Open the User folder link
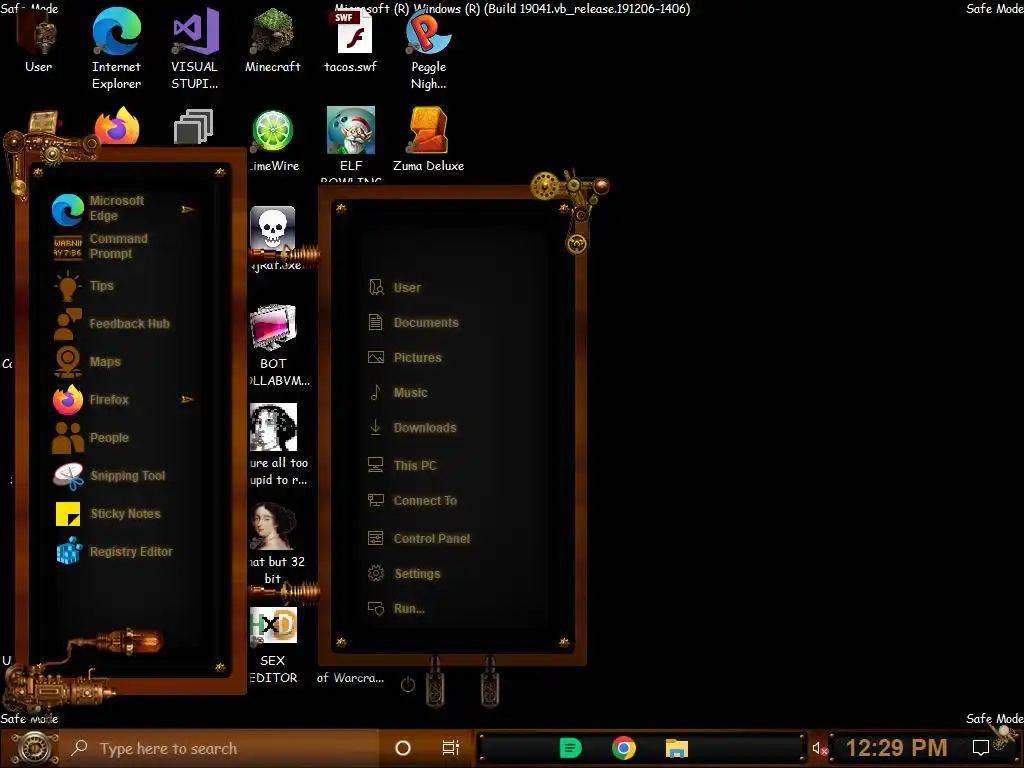This screenshot has height=768, width=1024. point(394,287)
